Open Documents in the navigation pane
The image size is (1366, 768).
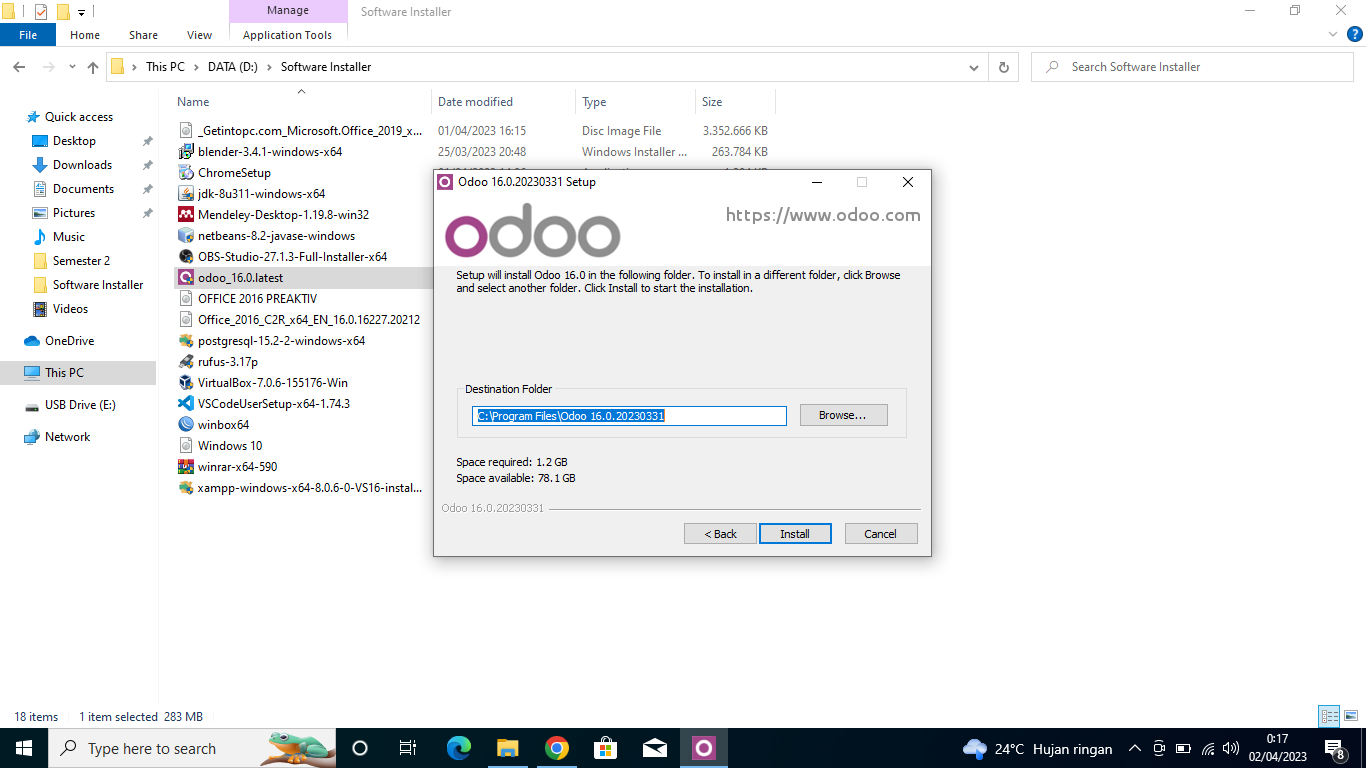pyautogui.click(x=83, y=189)
